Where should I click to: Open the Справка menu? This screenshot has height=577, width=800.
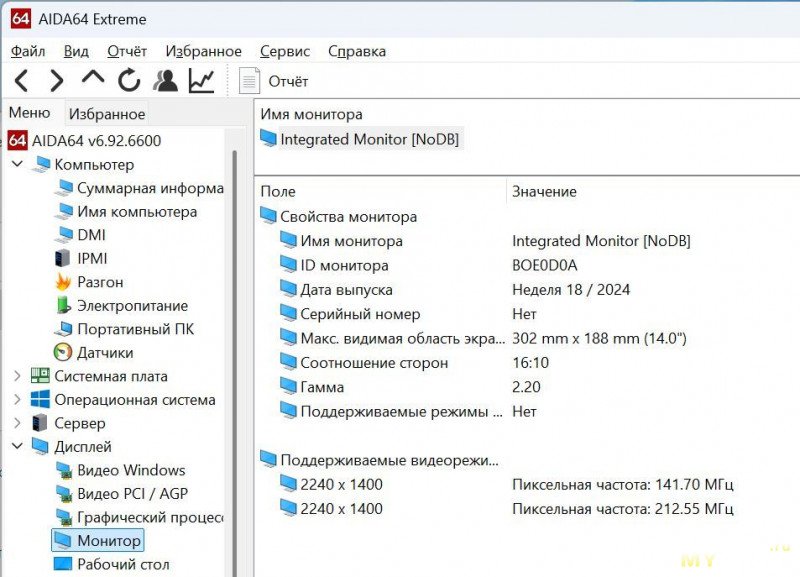pos(357,51)
